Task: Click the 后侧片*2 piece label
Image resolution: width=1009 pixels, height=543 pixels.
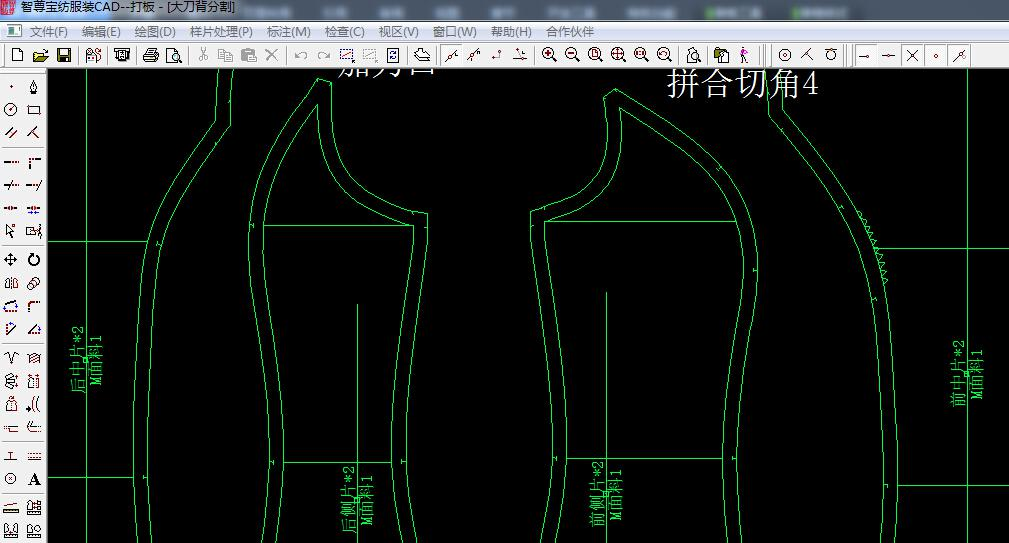Action: (348, 499)
